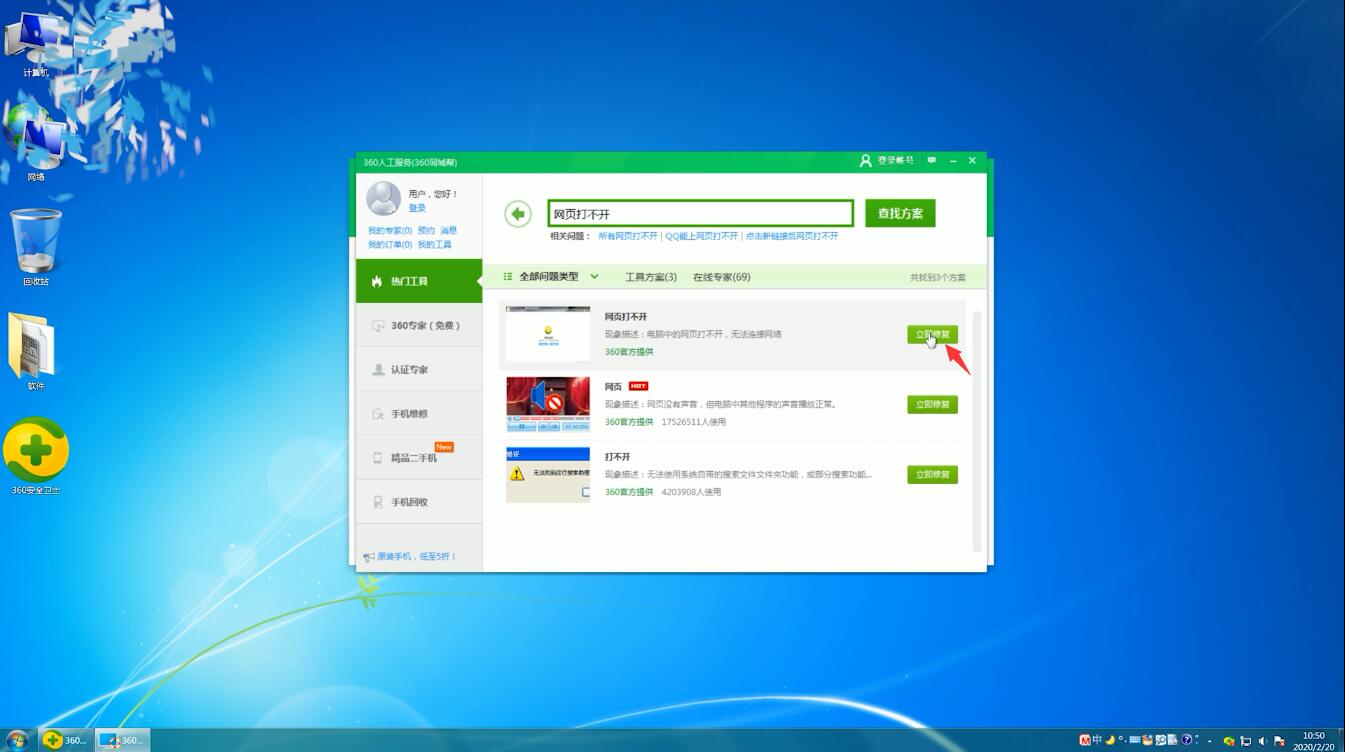The image size is (1345, 752).
Task: Click the 登录 link under user greeting
Action: click(x=417, y=208)
